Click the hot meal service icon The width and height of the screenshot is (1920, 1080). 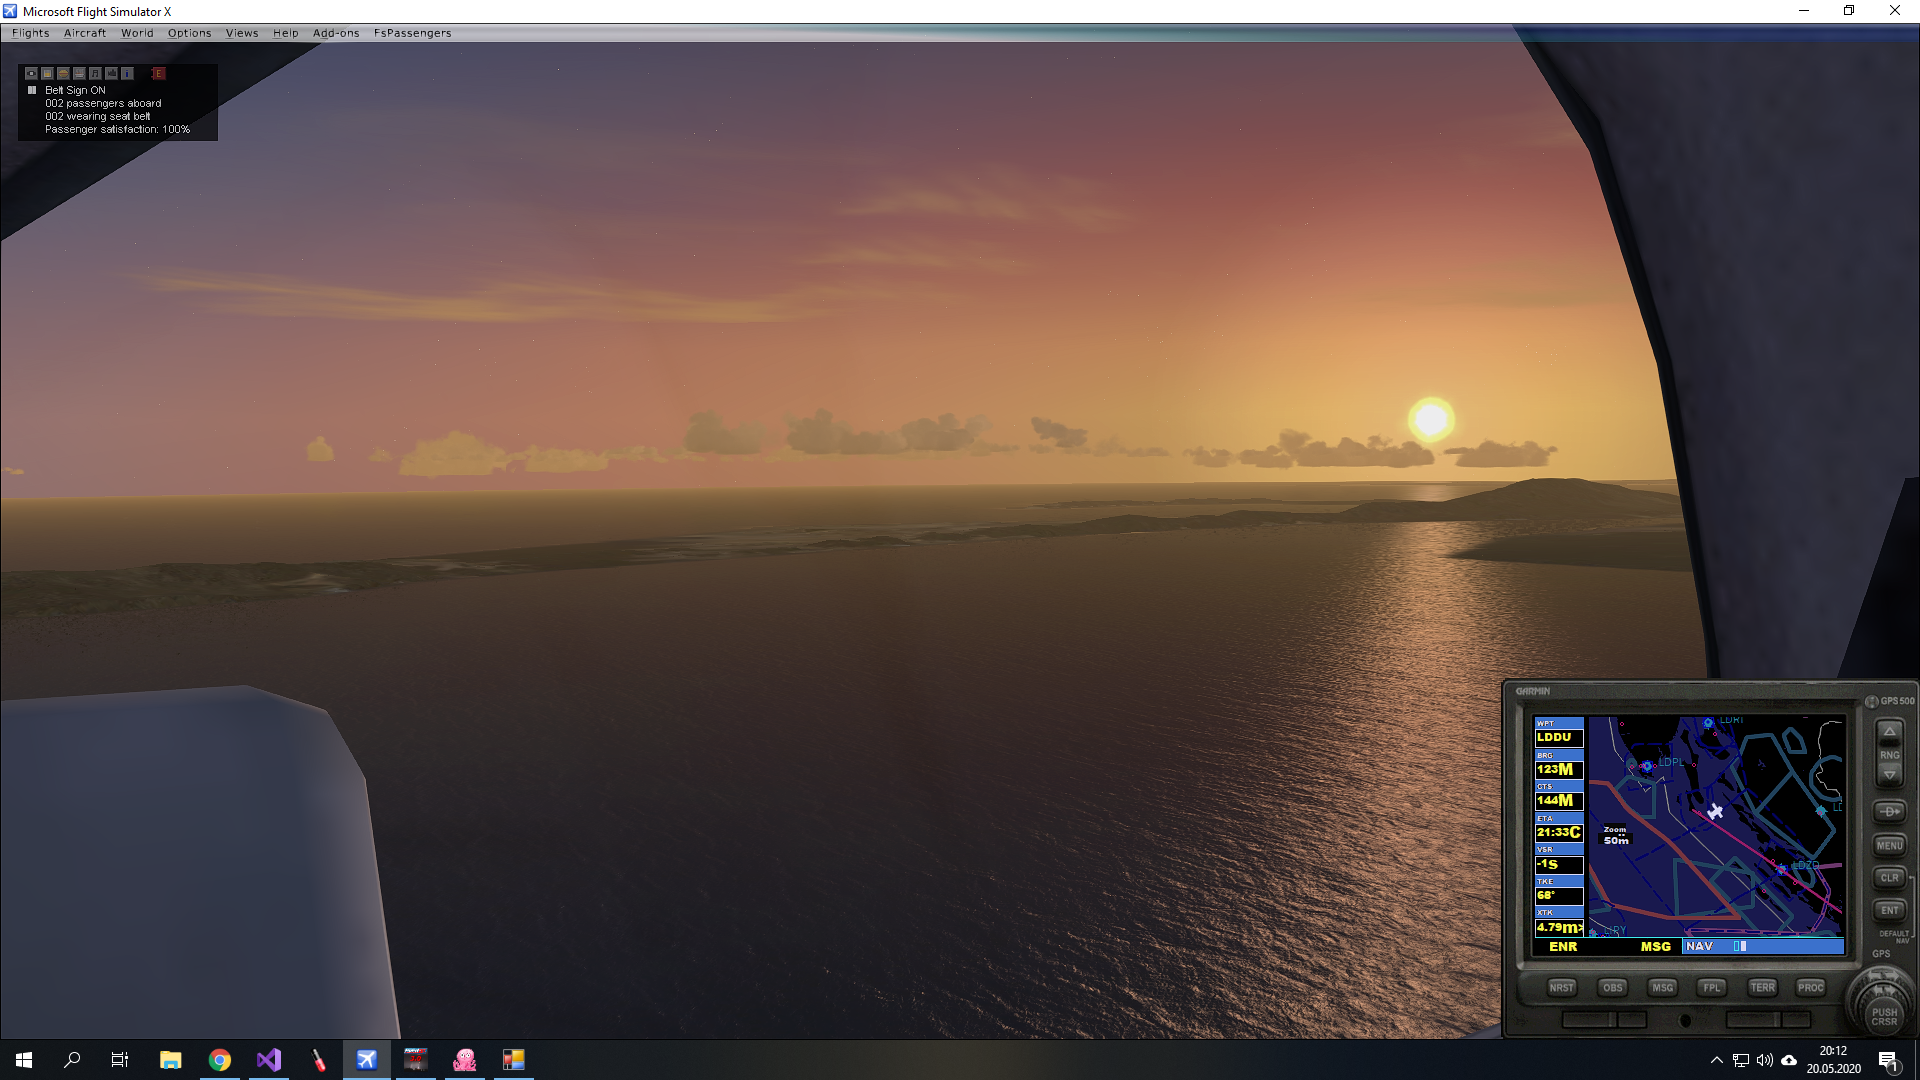(79, 73)
